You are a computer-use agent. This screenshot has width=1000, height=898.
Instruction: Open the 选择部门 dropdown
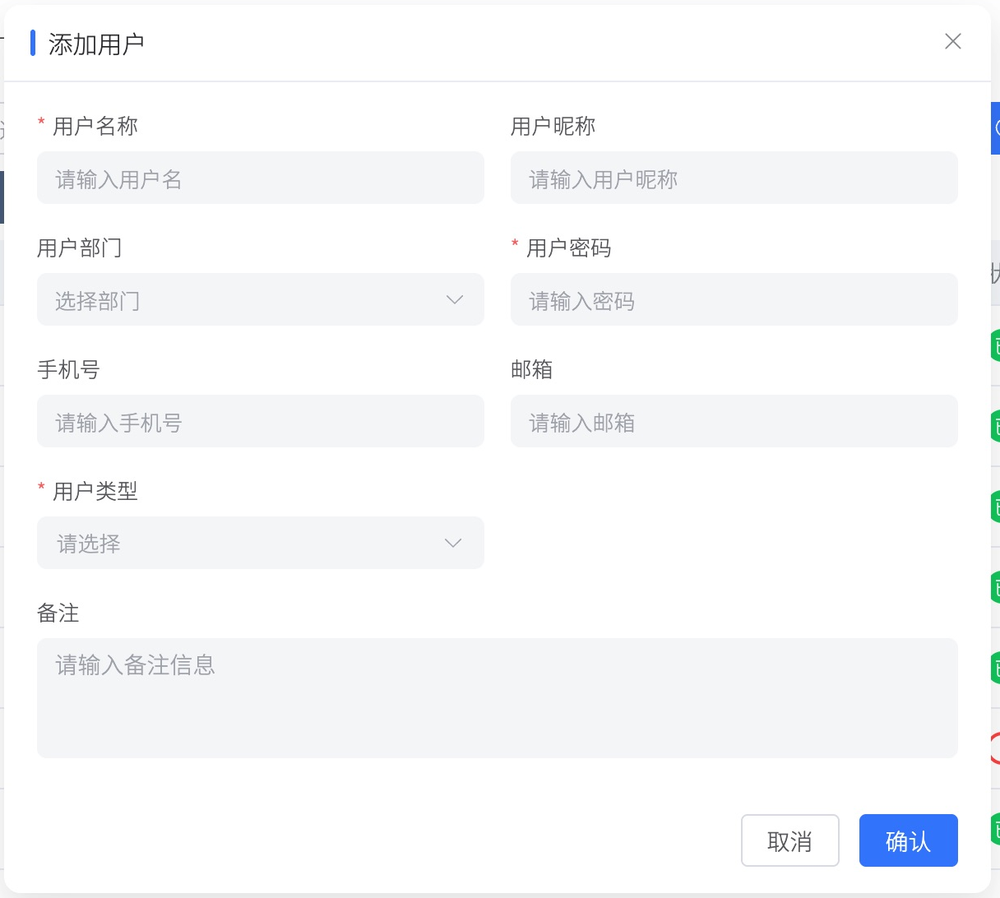[260, 300]
